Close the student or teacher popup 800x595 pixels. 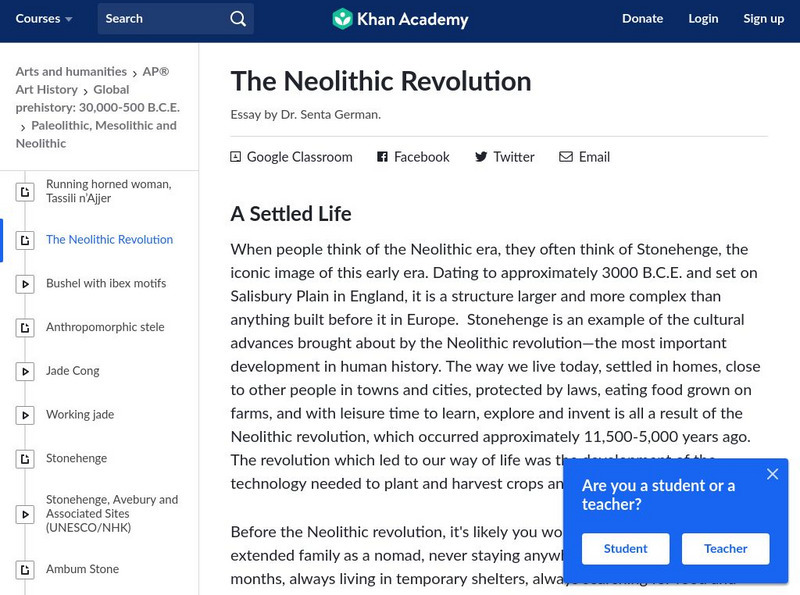772,474
